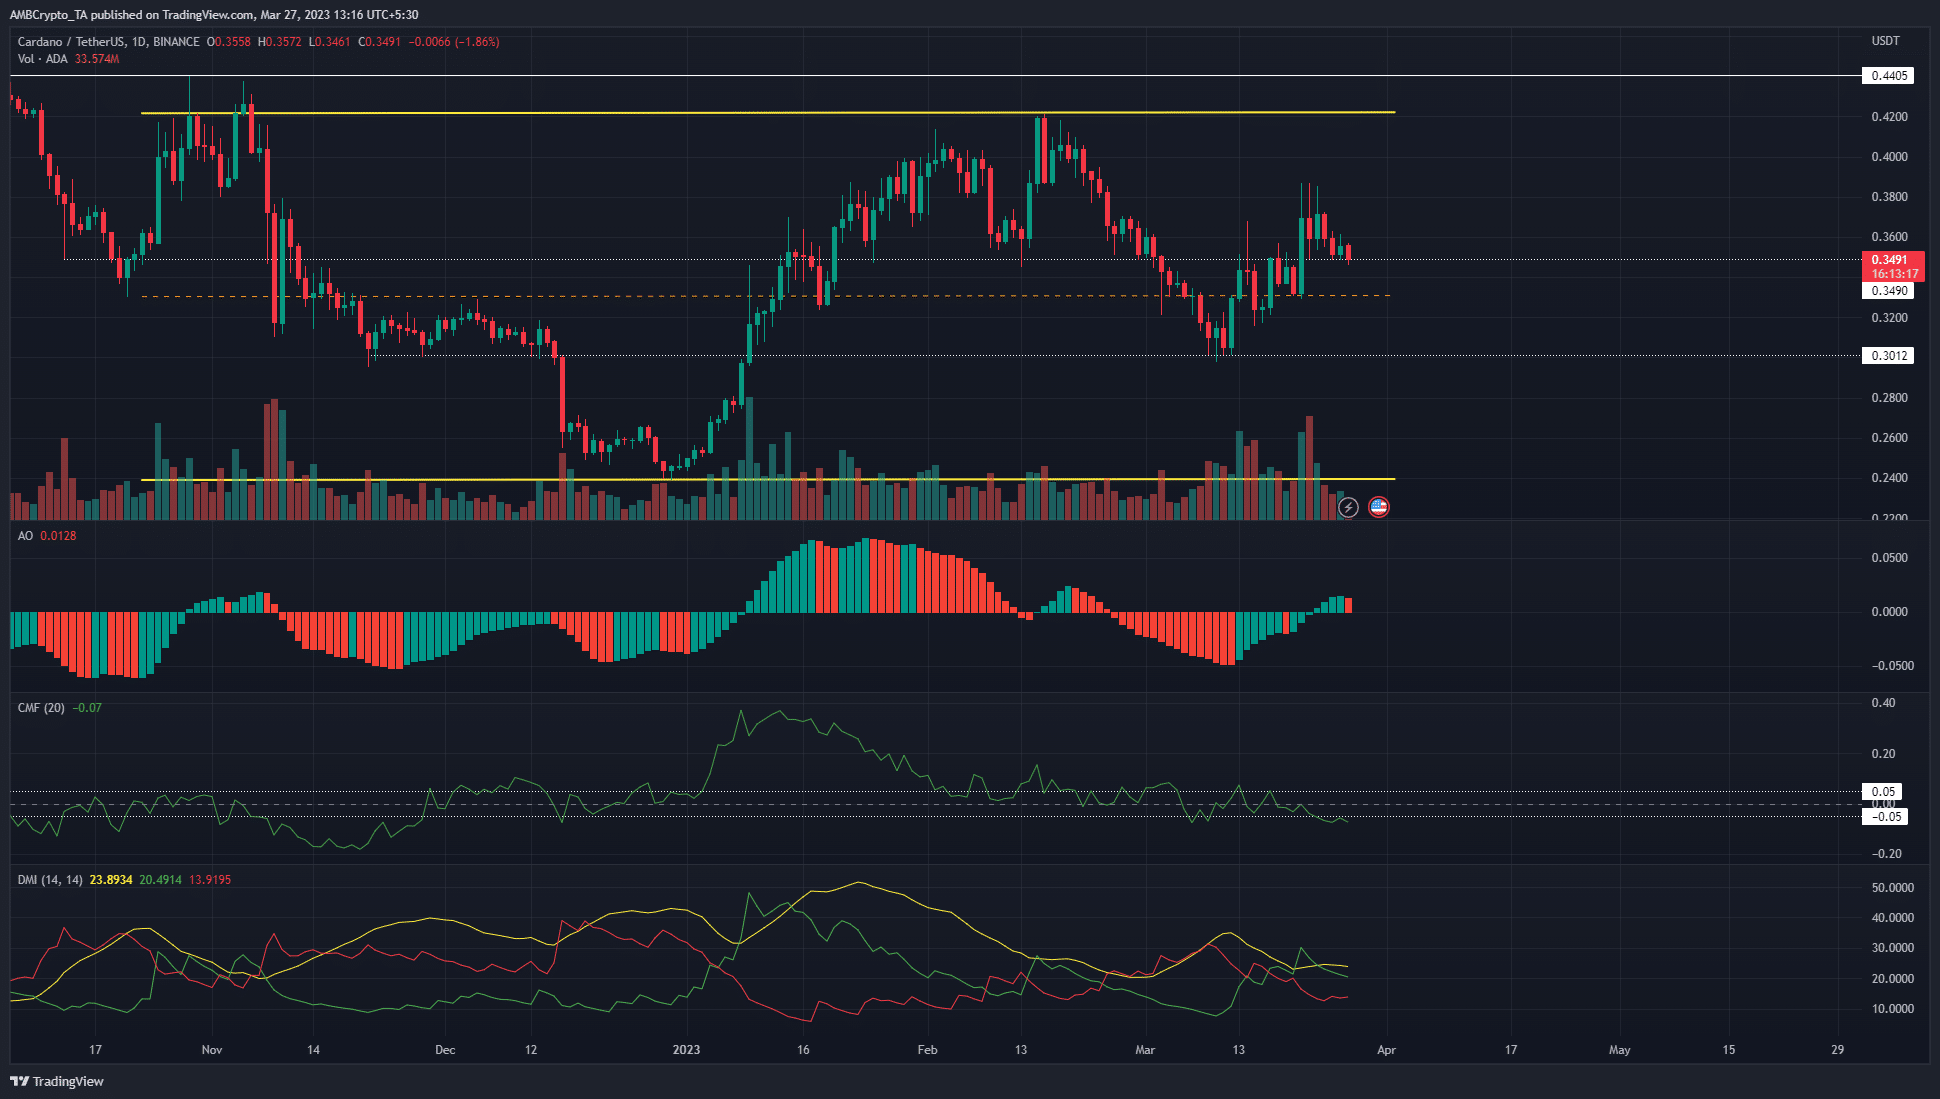Click the 2023 marker on the time axis
The width and height of the screenshot is (1940, 1099).
coord(686,1050)
